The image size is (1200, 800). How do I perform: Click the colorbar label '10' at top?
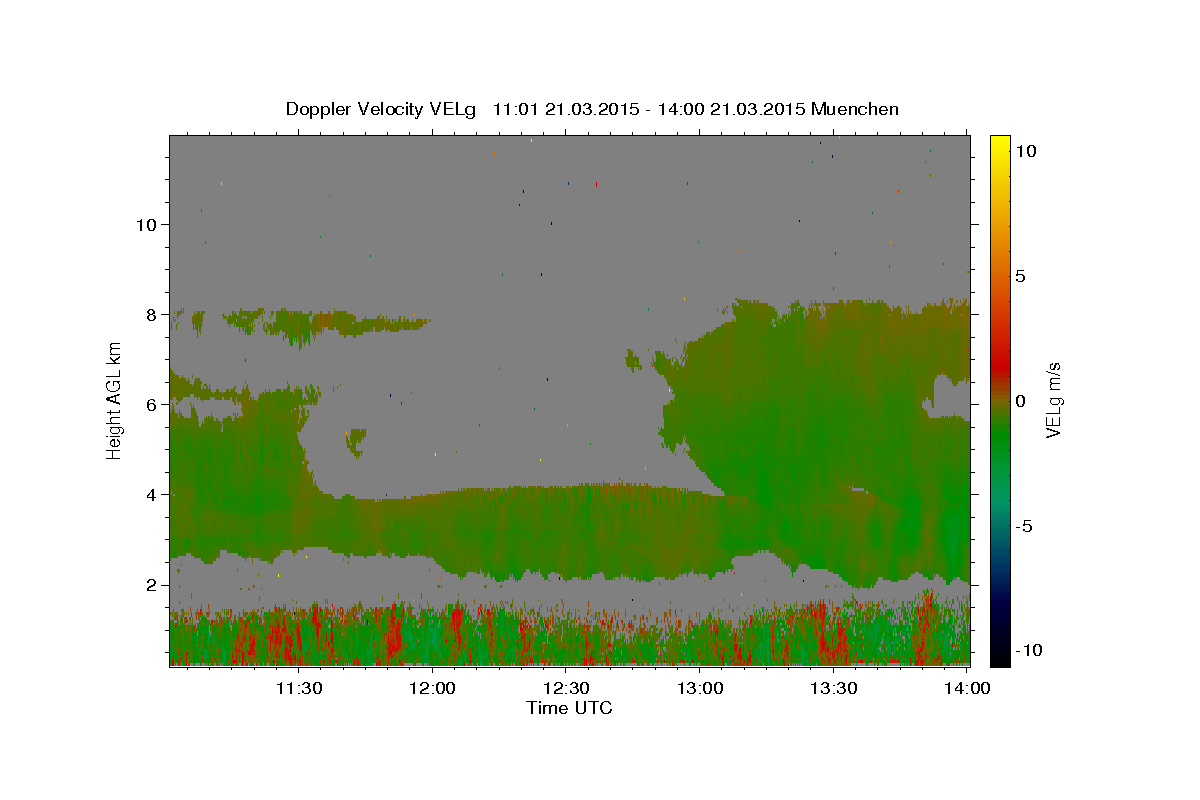point(1025,151)
